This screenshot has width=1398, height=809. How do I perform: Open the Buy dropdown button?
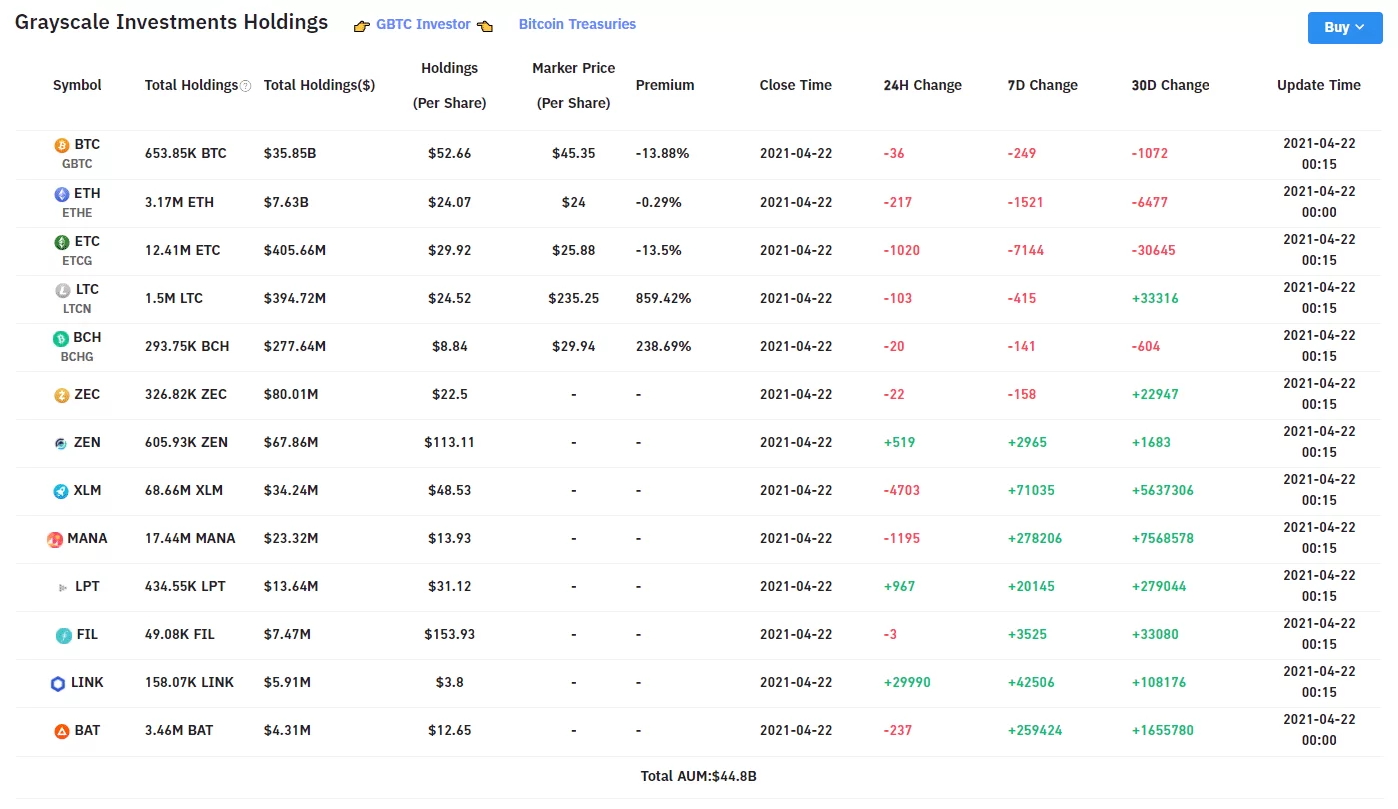pyautogui.click(x=1344, y=28)
